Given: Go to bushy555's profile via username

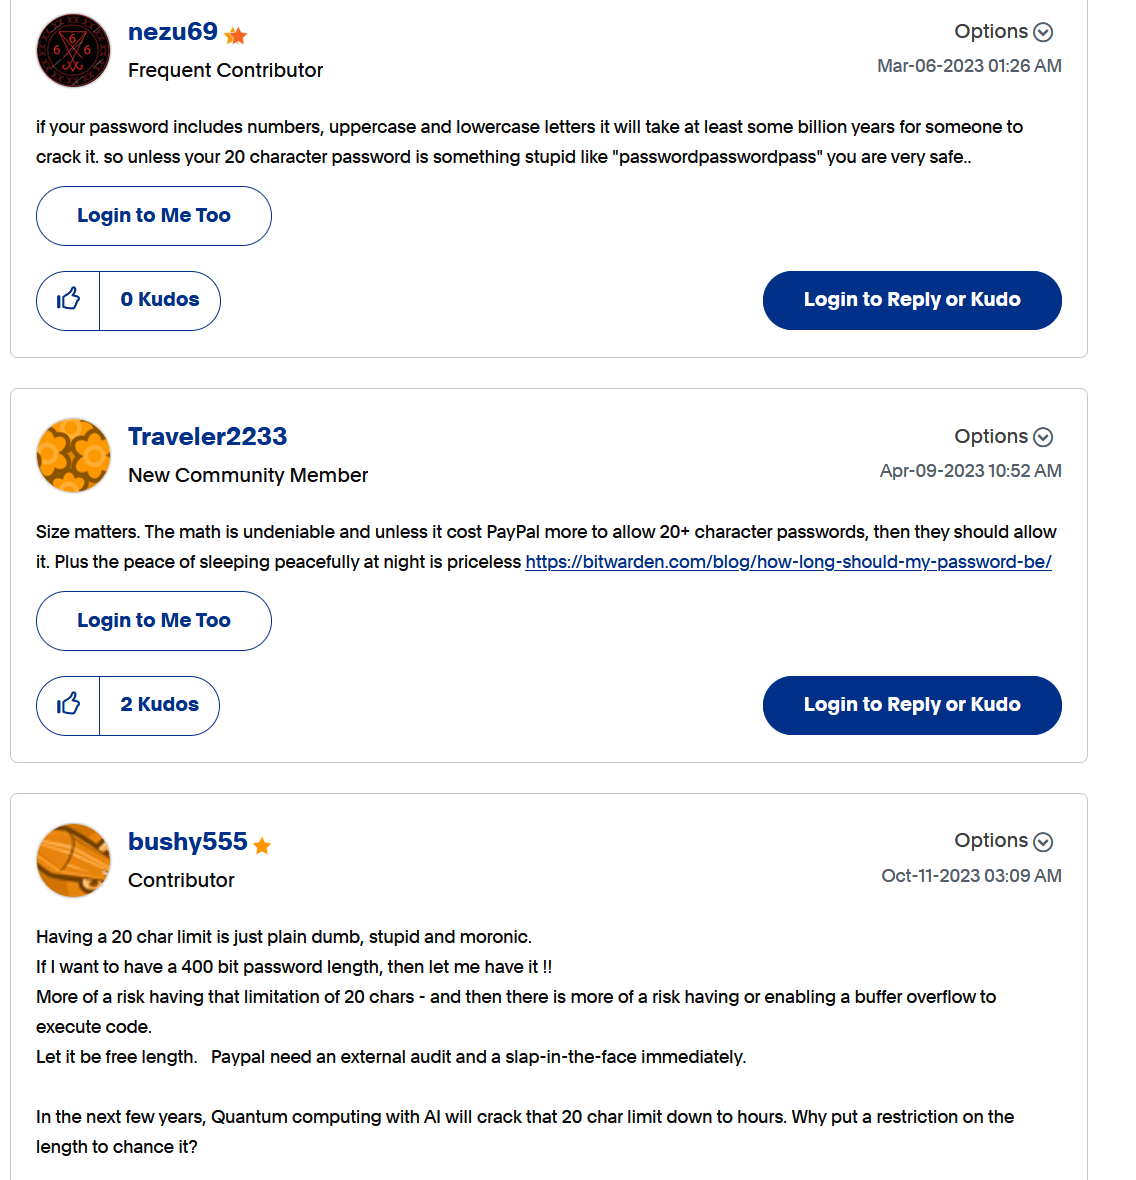Looking at the screenshot, I should tap(187, 842).
